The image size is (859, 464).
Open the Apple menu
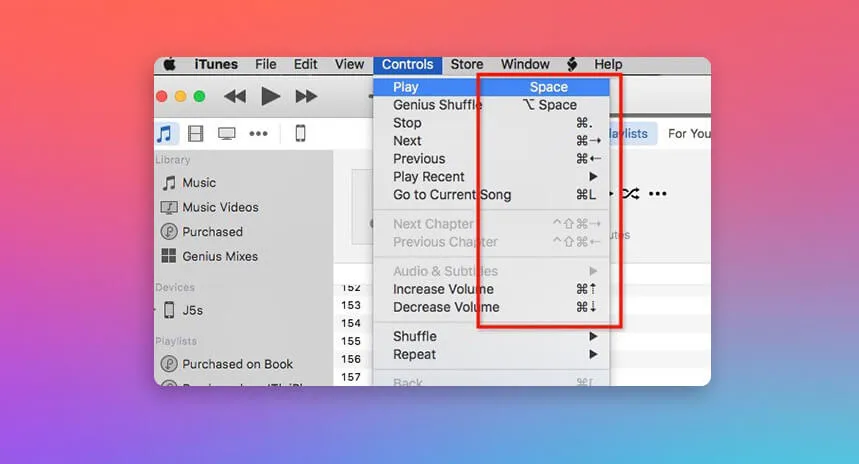[x=170, y=65]
